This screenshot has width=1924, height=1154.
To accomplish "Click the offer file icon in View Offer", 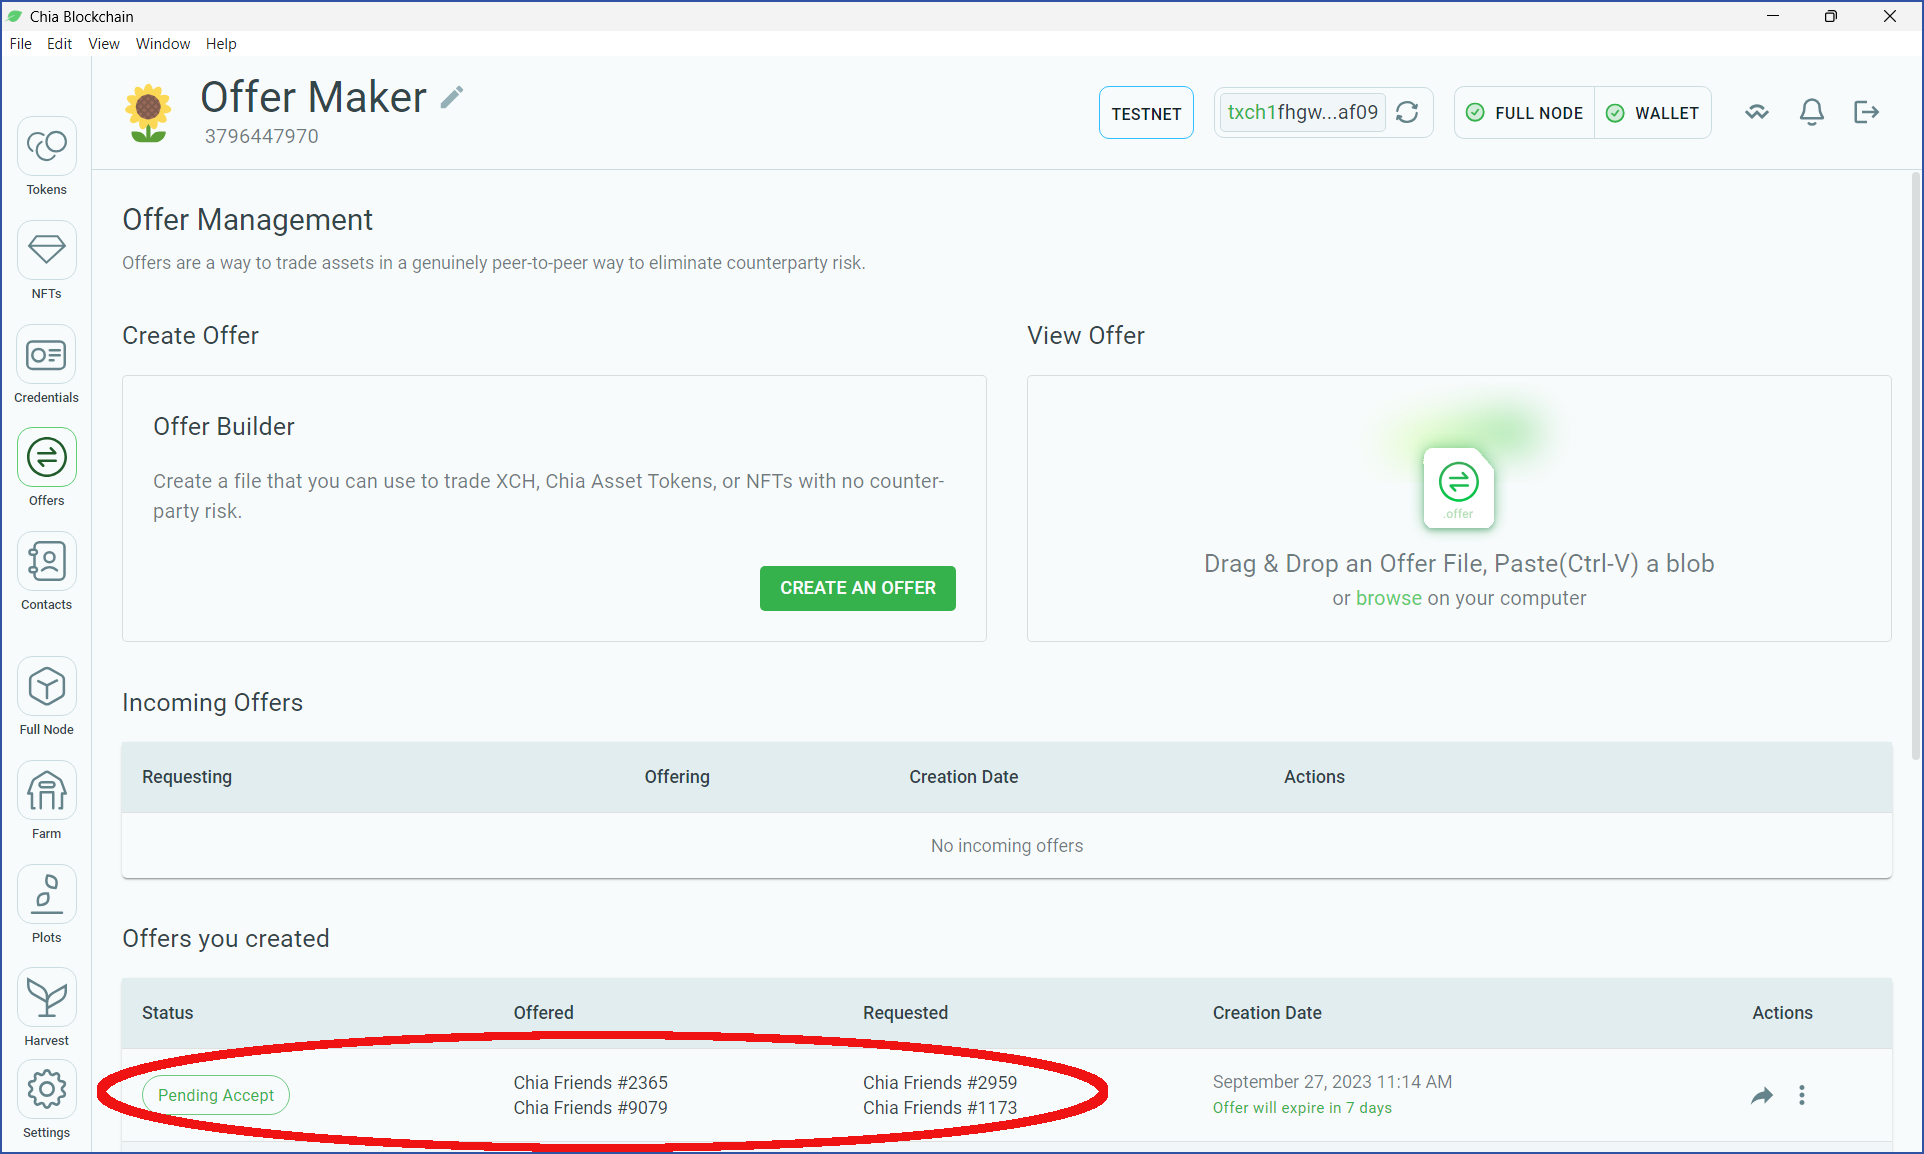I will click(x=1459, y=488).
